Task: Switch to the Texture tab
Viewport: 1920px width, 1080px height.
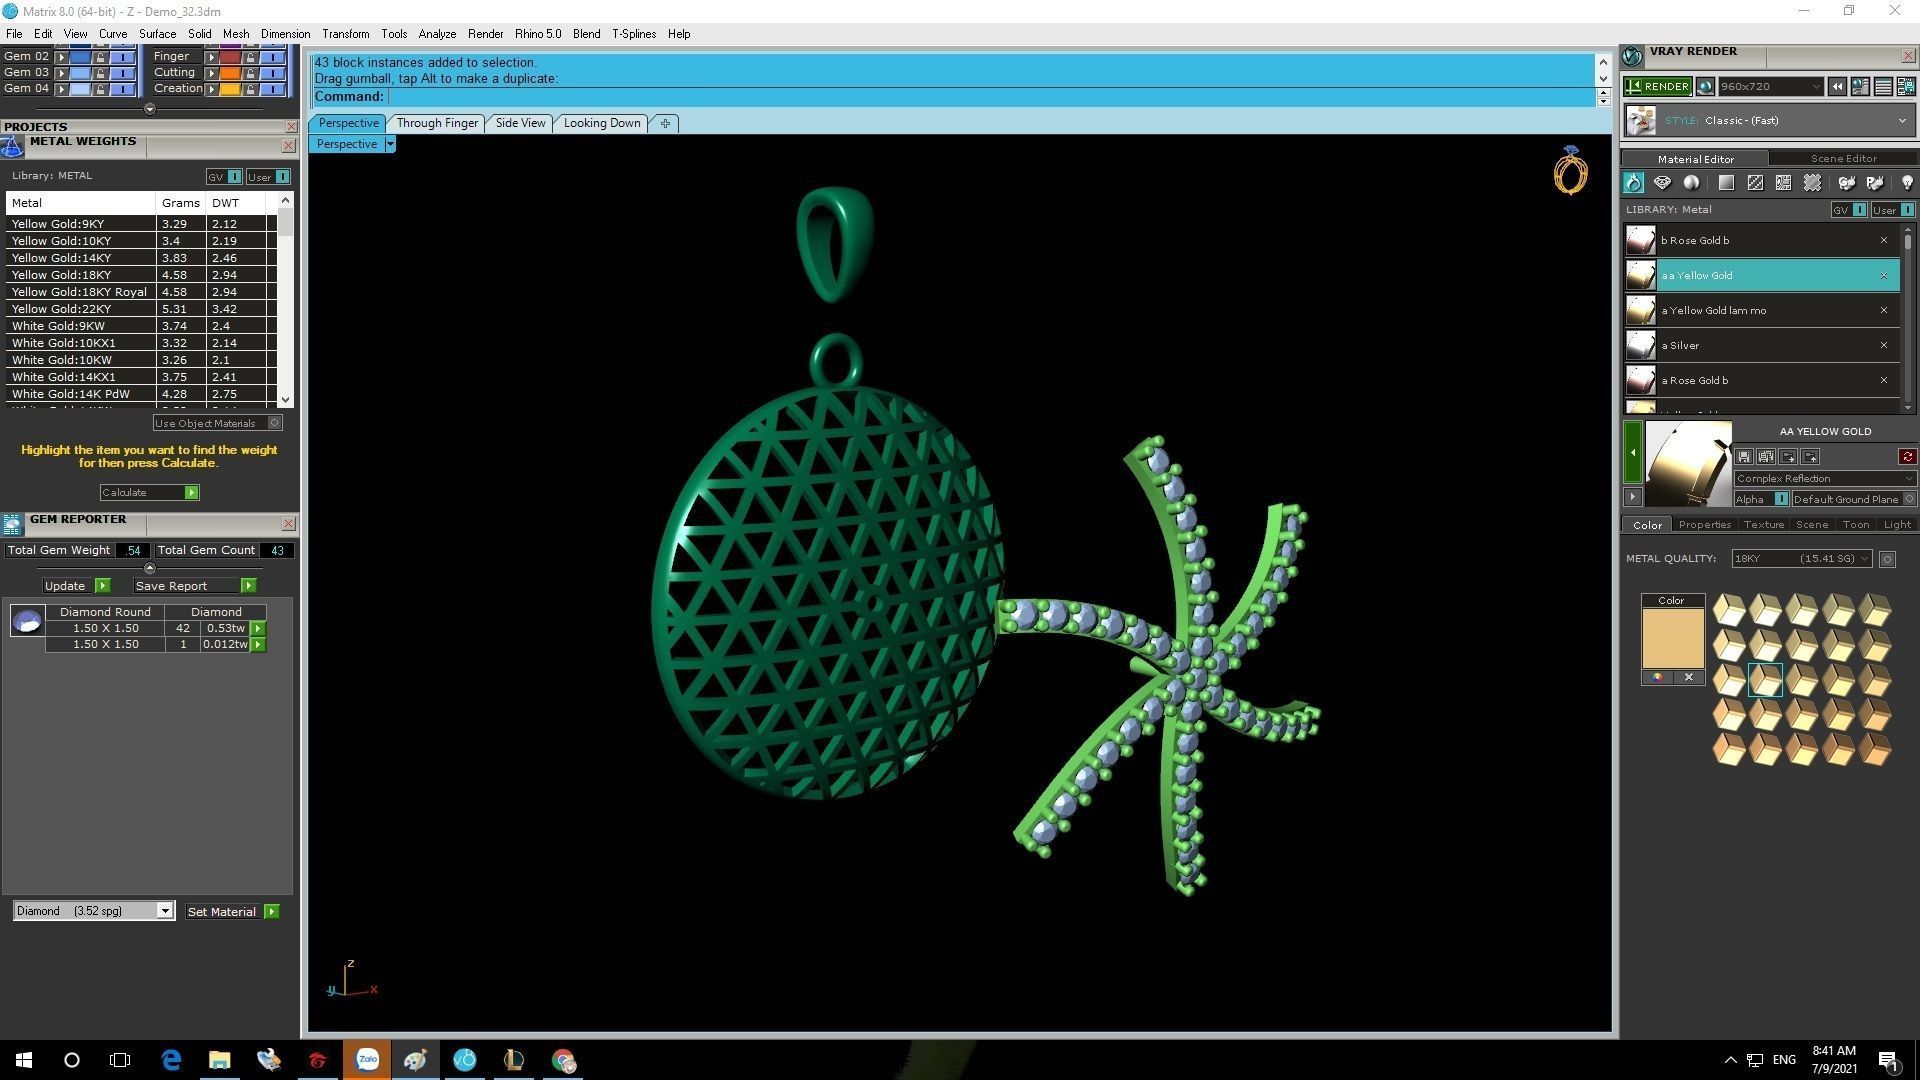Action: 1763,525
